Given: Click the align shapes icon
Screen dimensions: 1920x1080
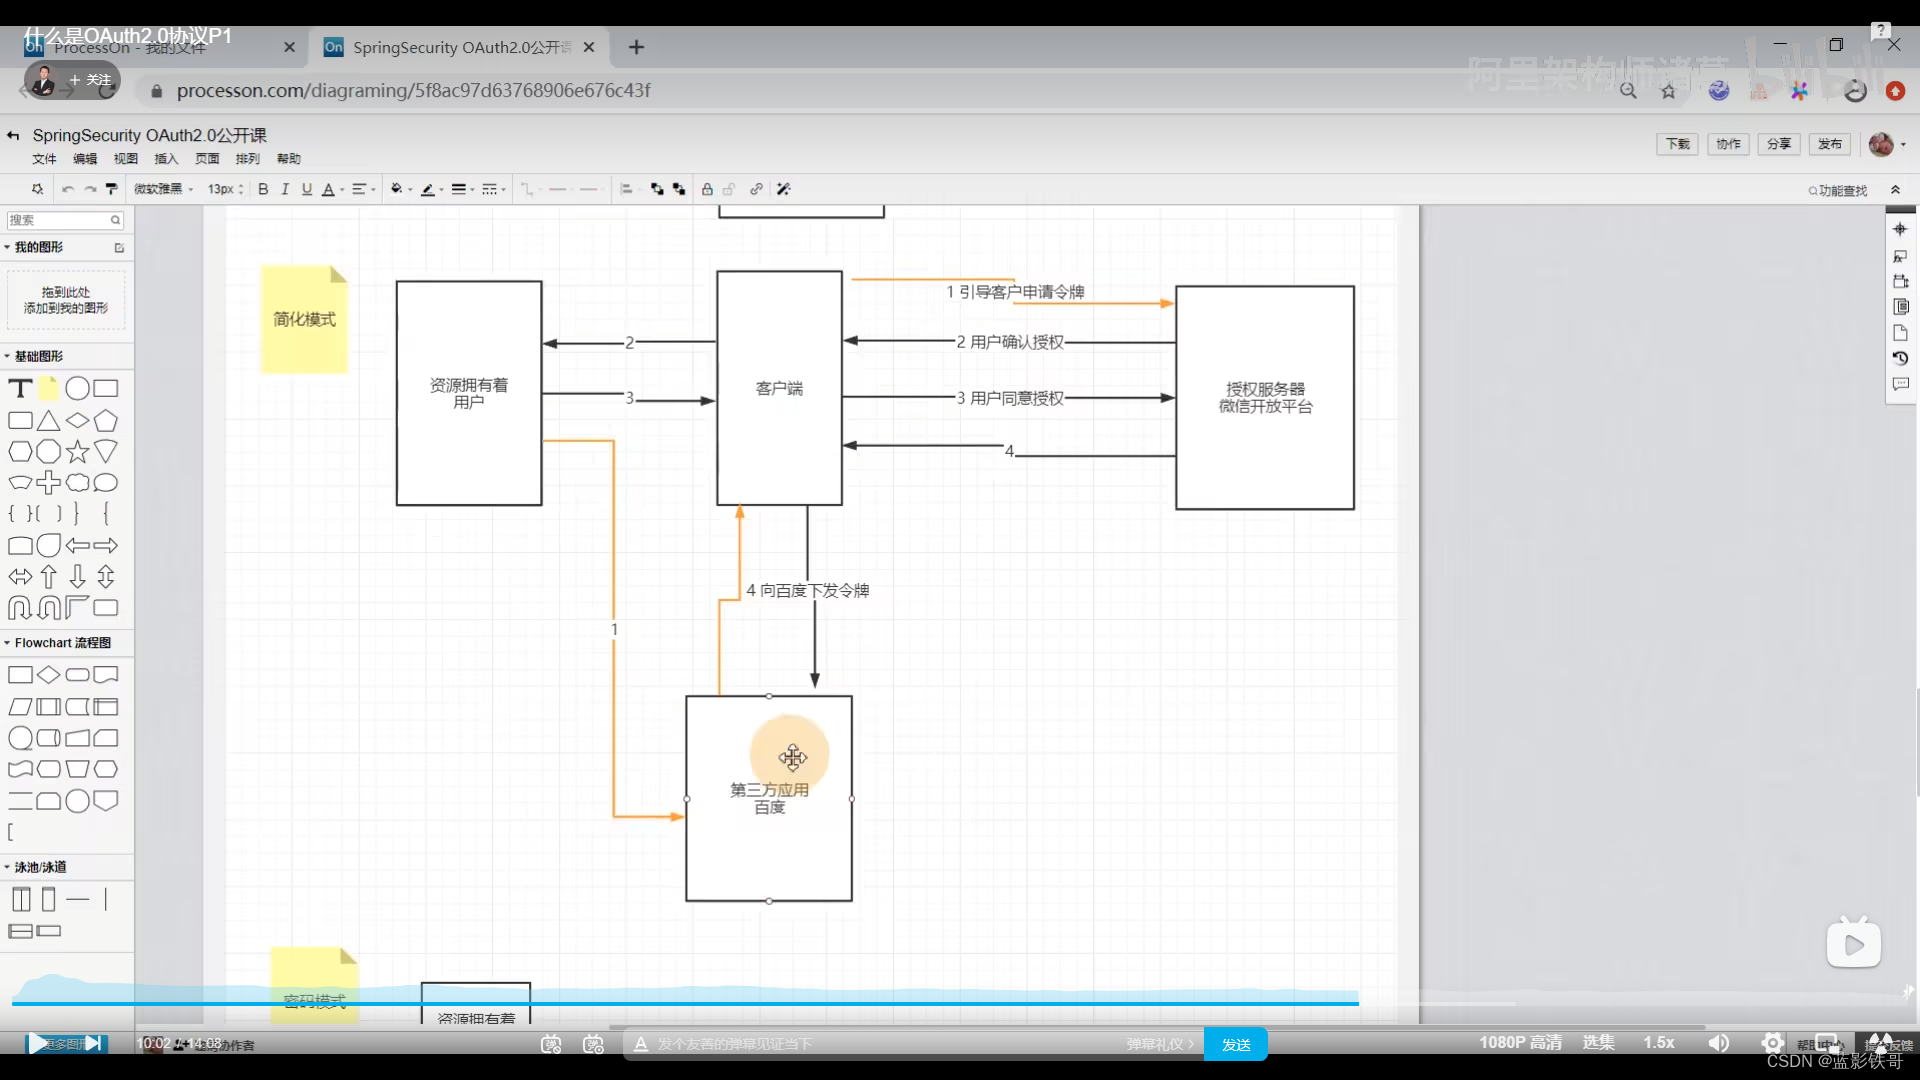Looking at the screenshot, I should point(627,189).
